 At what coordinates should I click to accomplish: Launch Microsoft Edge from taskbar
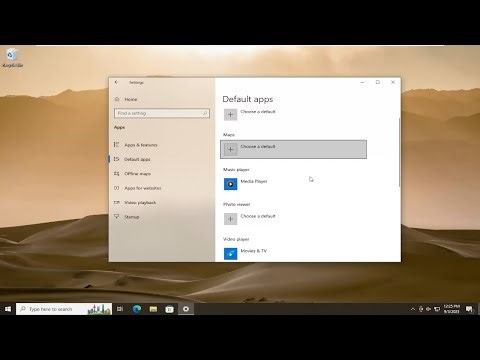click(x=137, y=309)
